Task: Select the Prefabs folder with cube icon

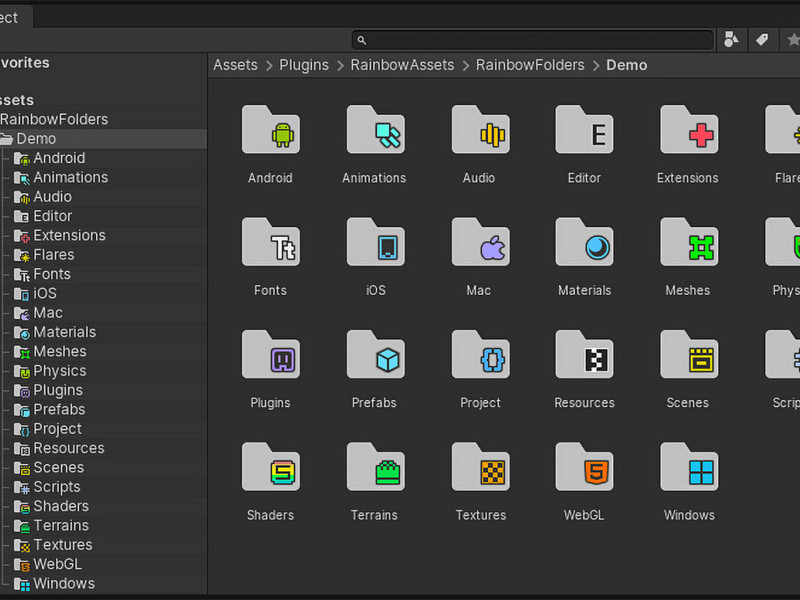Action: click(x=376, y=355)
